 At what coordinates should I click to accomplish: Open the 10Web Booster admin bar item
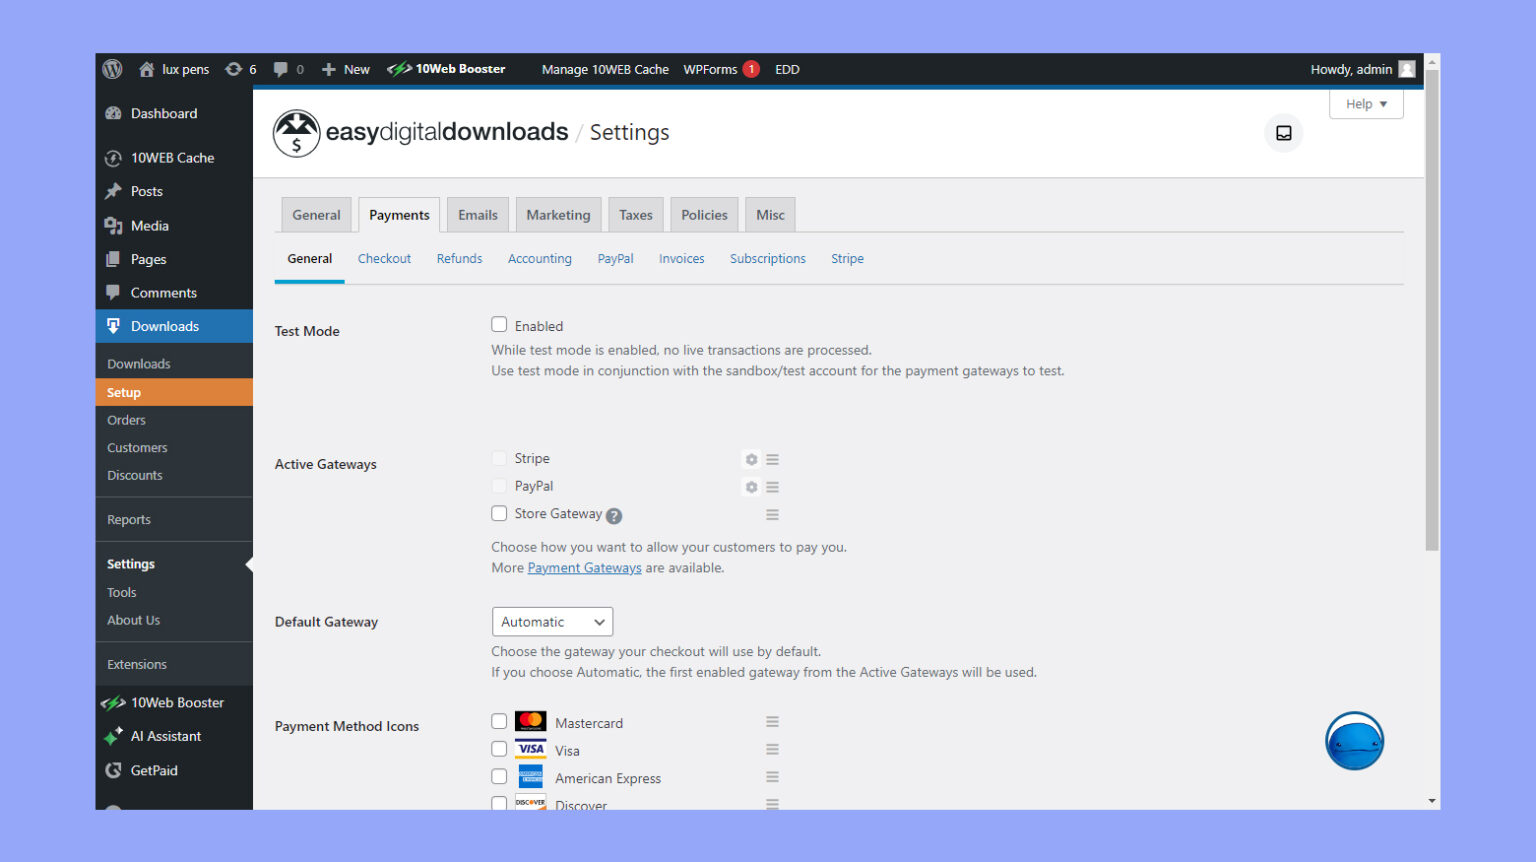447,69
